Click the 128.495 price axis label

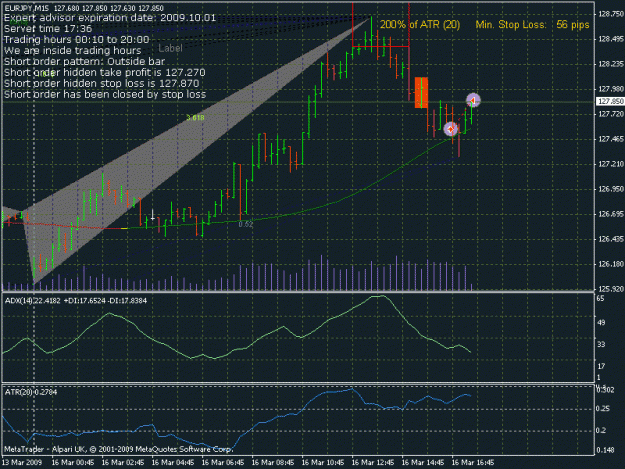[610, 39]
